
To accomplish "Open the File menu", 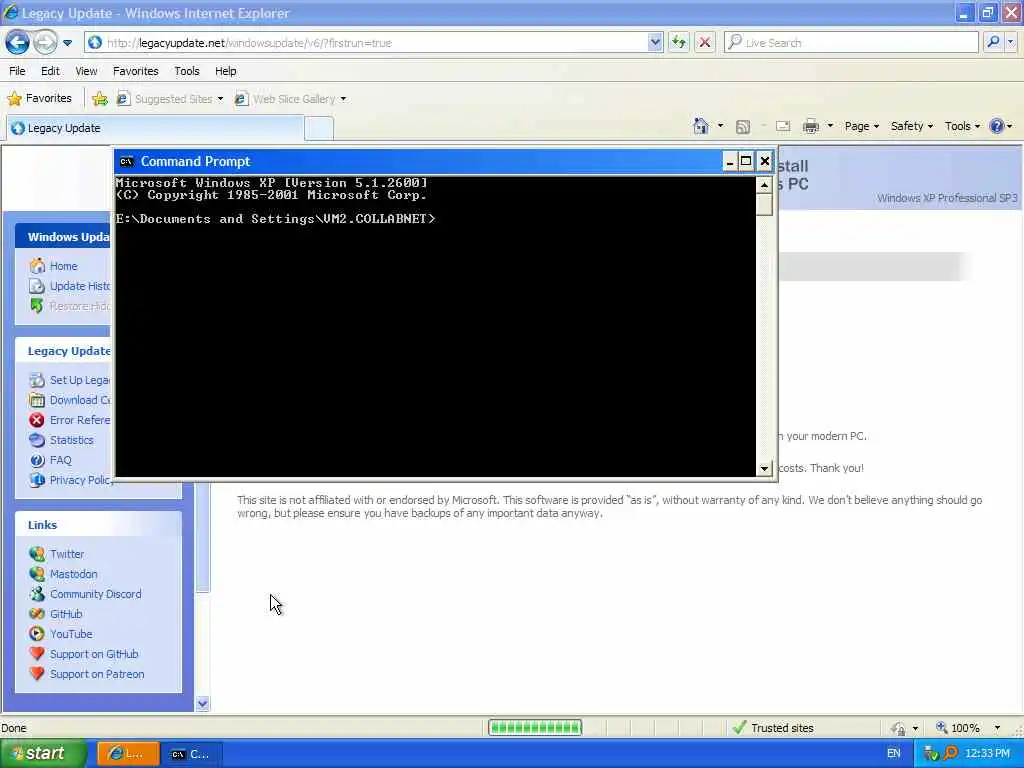I will pos(17,71).
